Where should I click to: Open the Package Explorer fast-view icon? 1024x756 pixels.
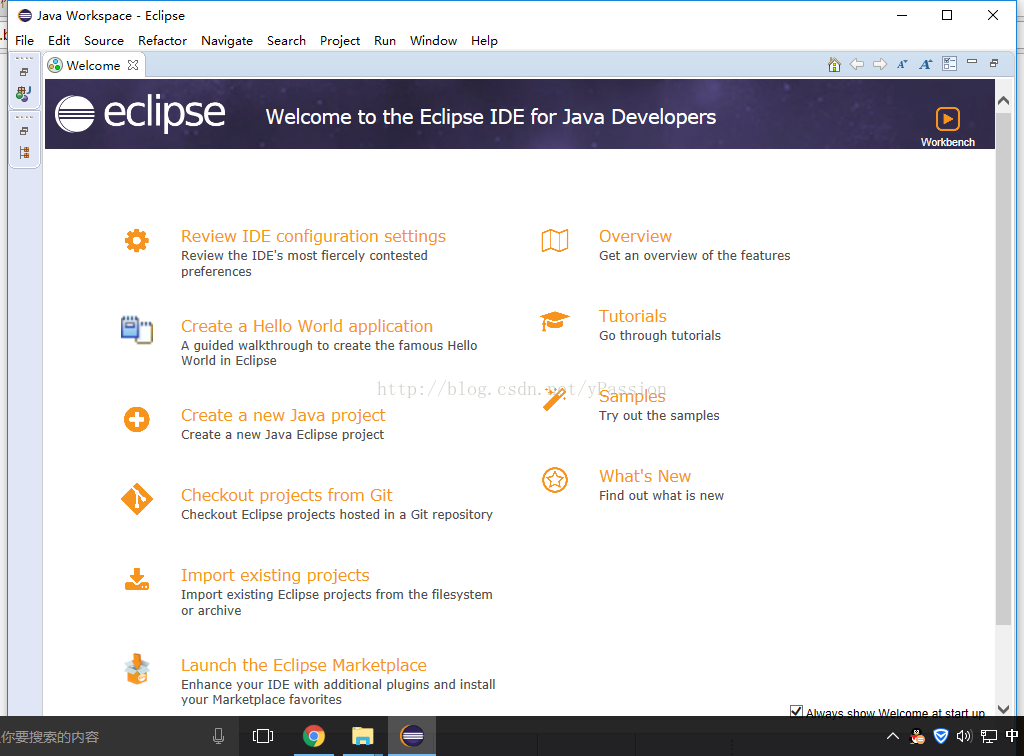[24, 93]
